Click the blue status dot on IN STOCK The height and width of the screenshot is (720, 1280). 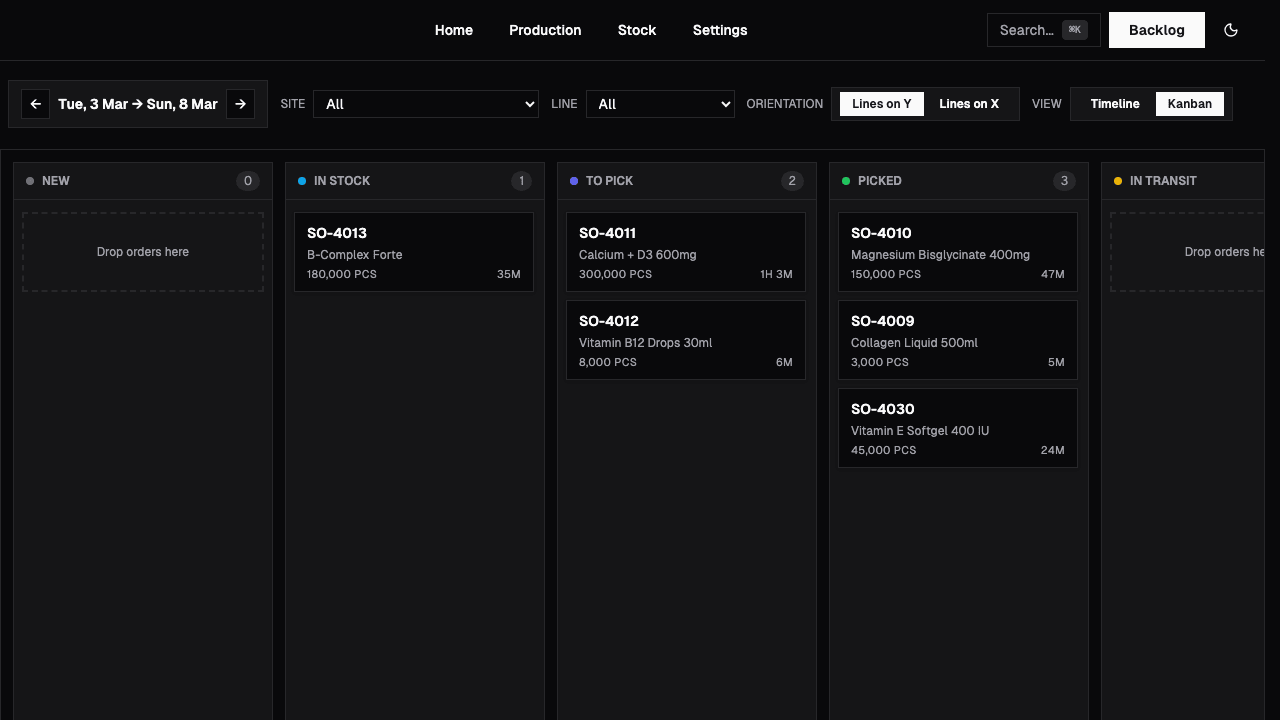point(302,181)
